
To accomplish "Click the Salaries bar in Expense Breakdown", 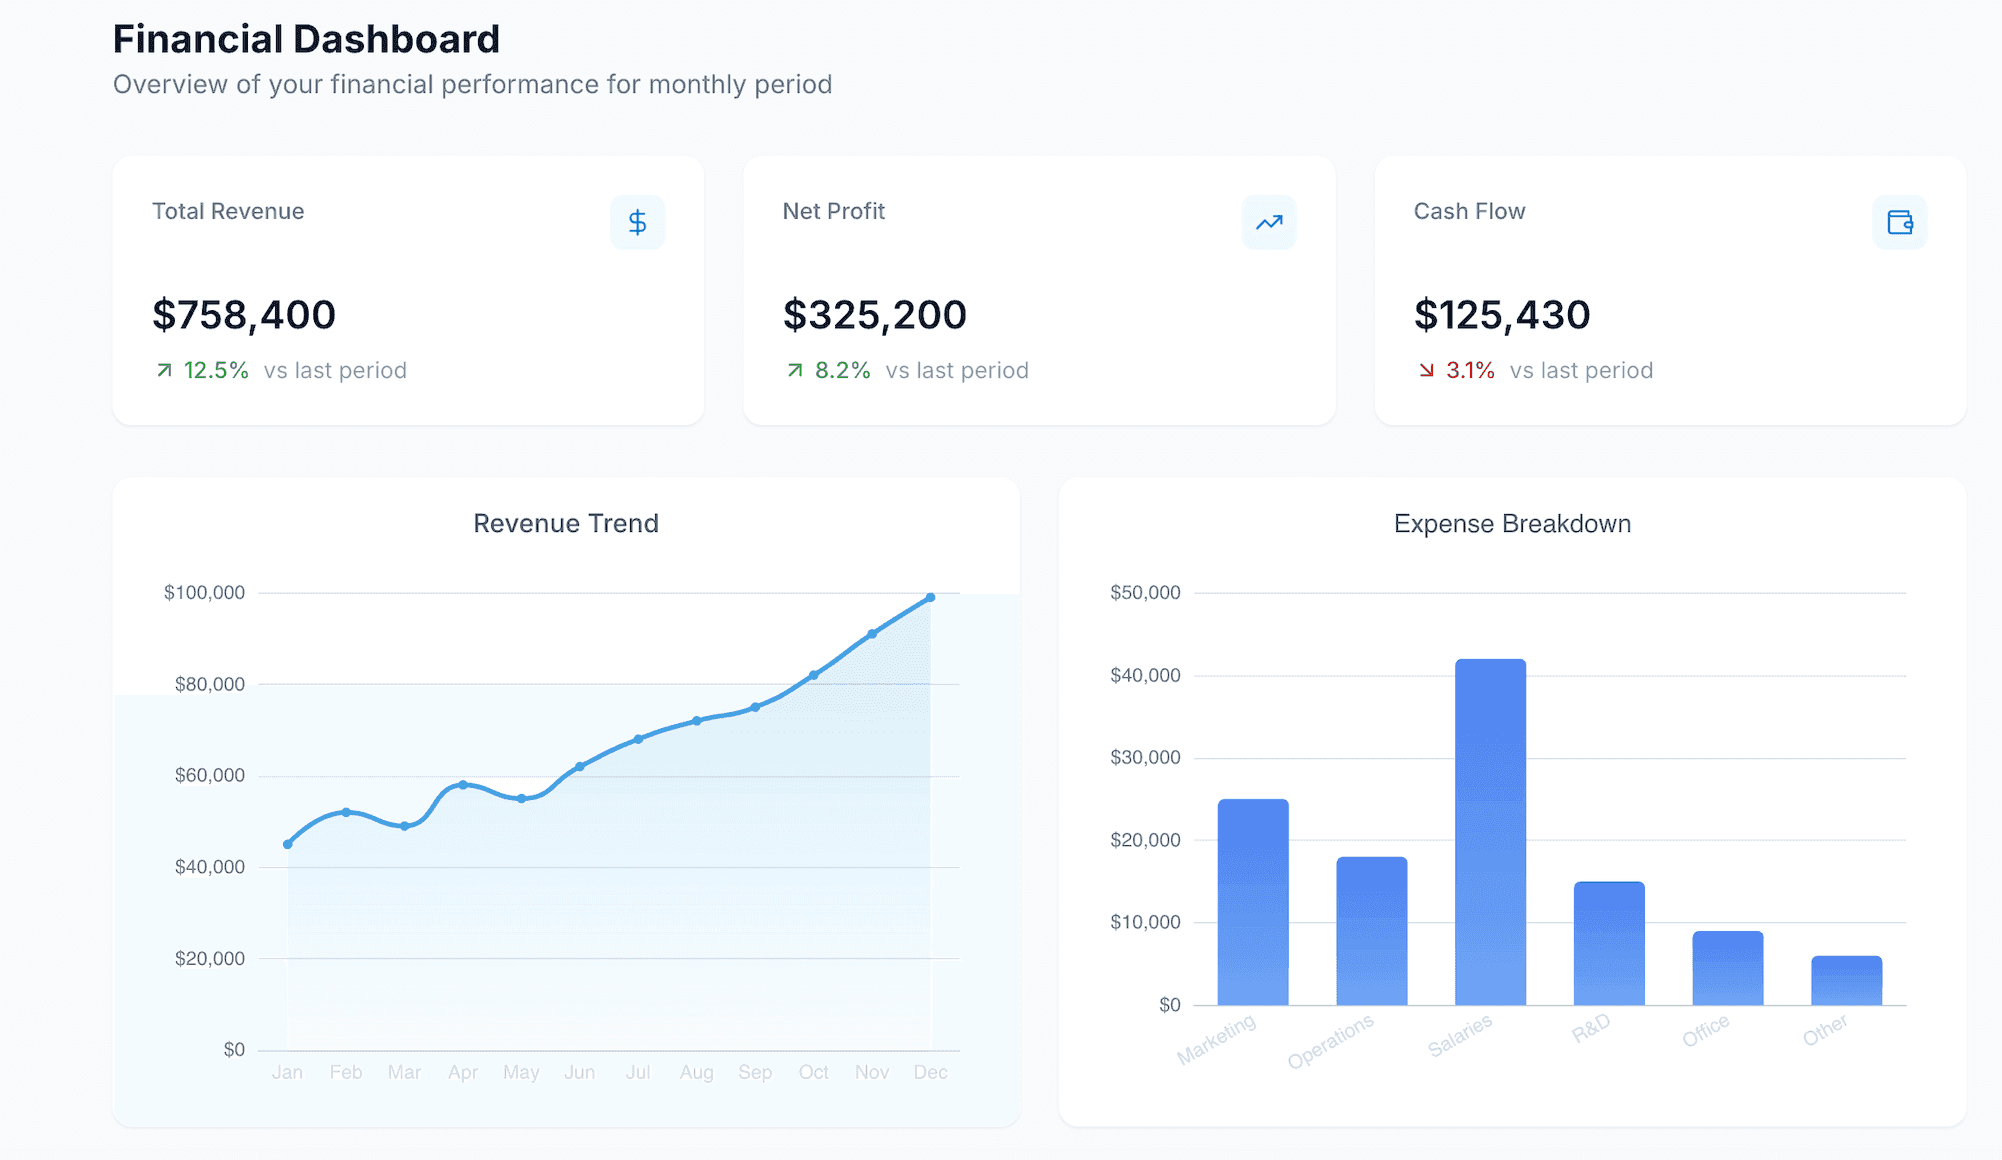I will click(1490, 832).
